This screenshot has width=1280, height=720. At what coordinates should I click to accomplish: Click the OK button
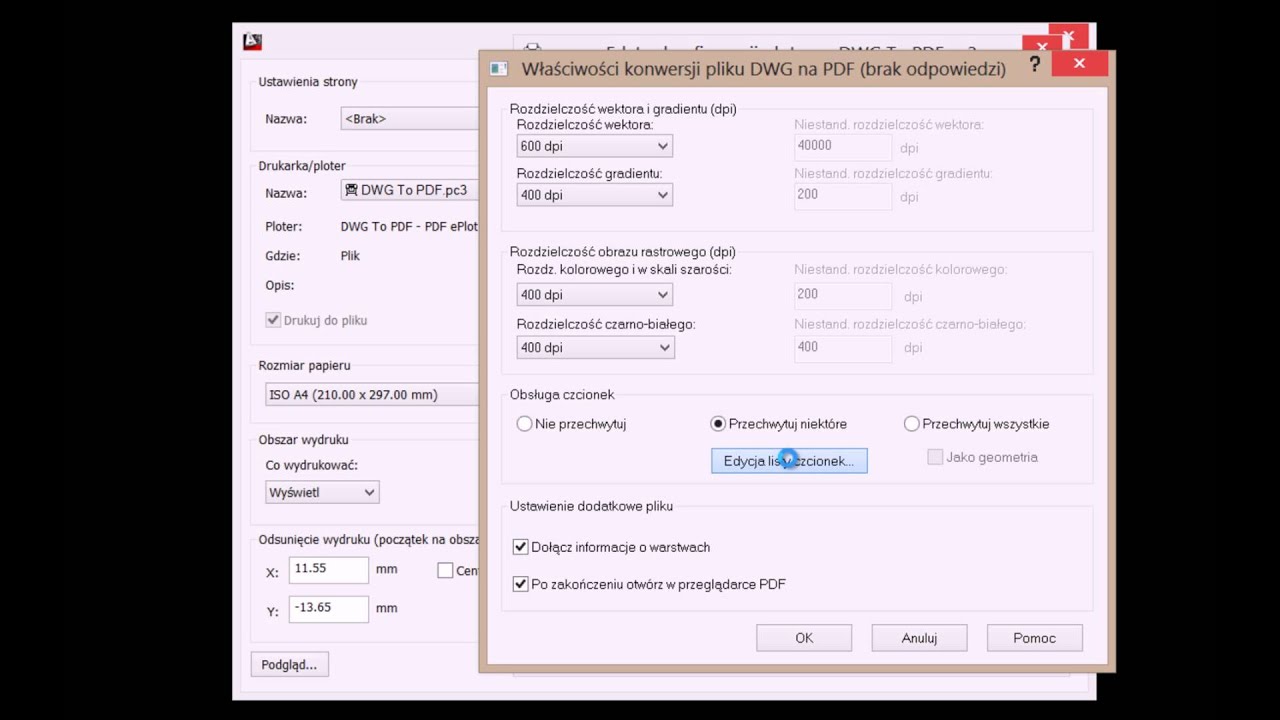804,638
